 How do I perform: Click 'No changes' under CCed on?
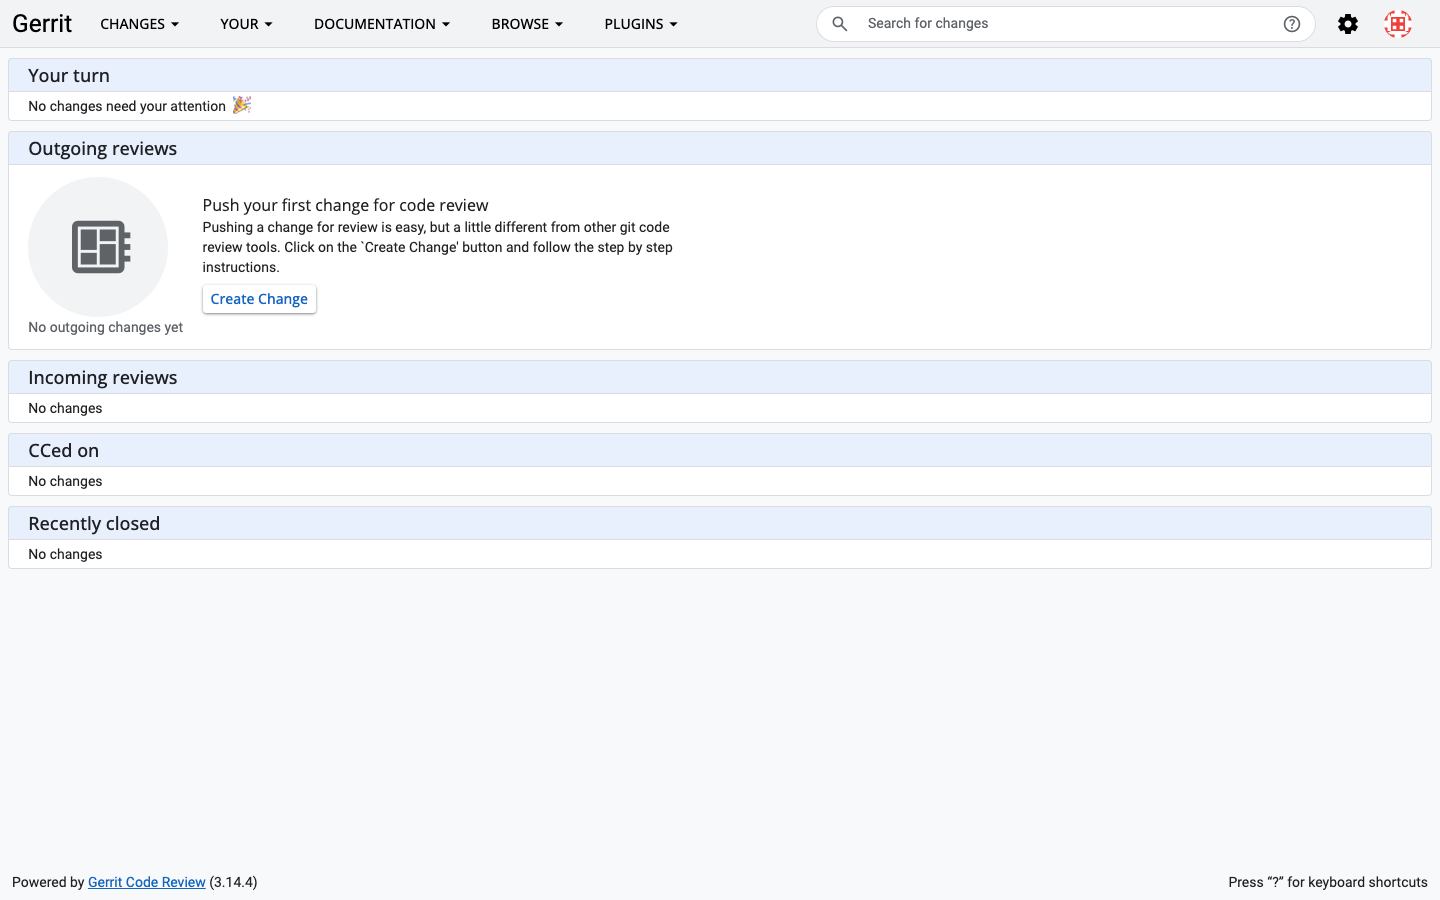[65, 481]
